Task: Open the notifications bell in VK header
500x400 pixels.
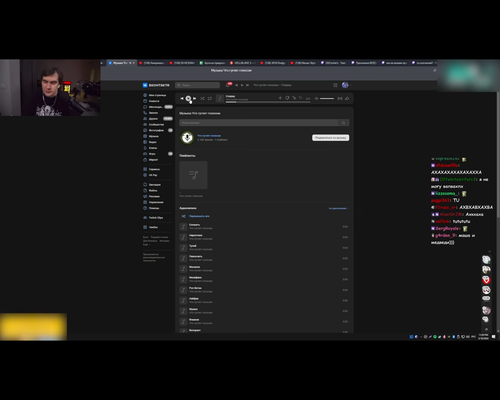Action: pos(228,85)
